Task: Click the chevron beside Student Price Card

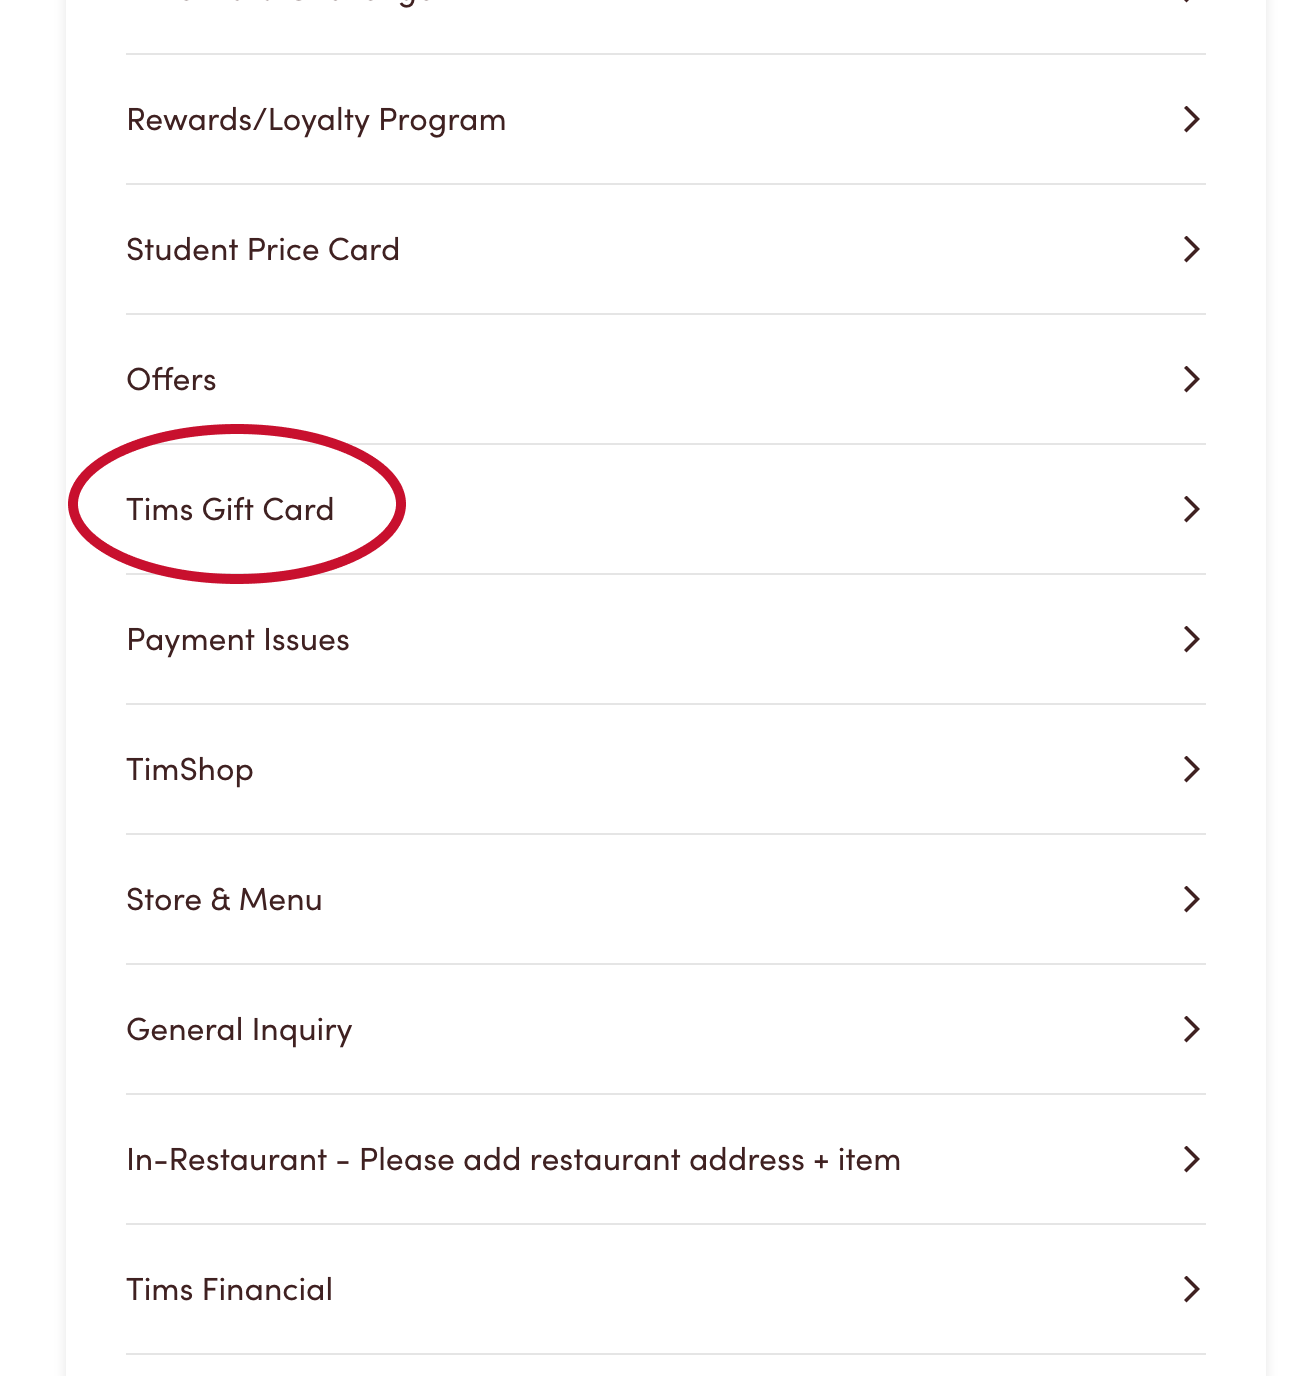Action: point(1191,250)
